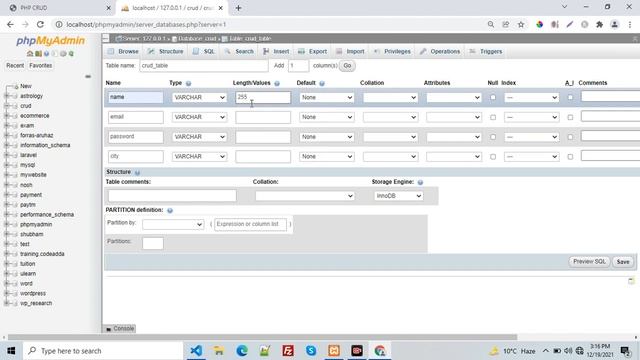
Task: Open help icon next to Structure heading
Action: 137,172
